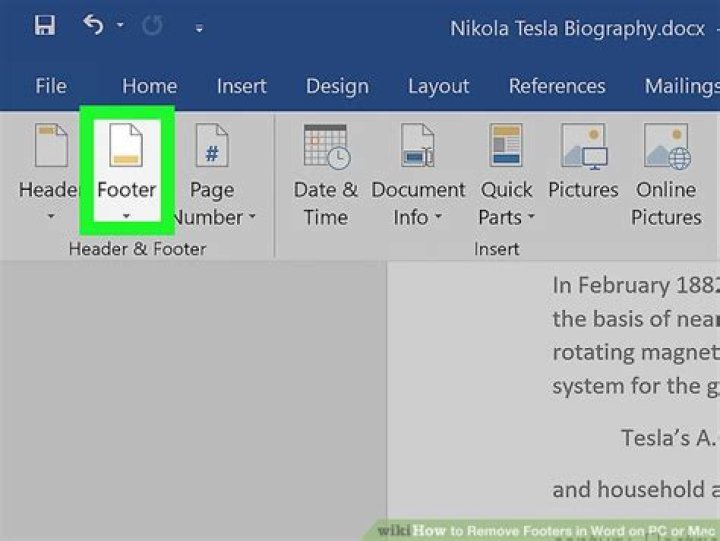The image size is (720, 541).
Task: Switch to the Home tab
Action: 149,86
